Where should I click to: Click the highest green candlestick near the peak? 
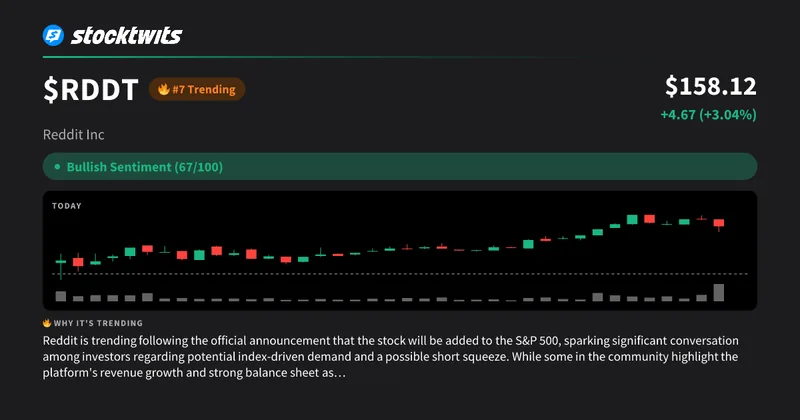pyautogui.click(x=632, y=219)
